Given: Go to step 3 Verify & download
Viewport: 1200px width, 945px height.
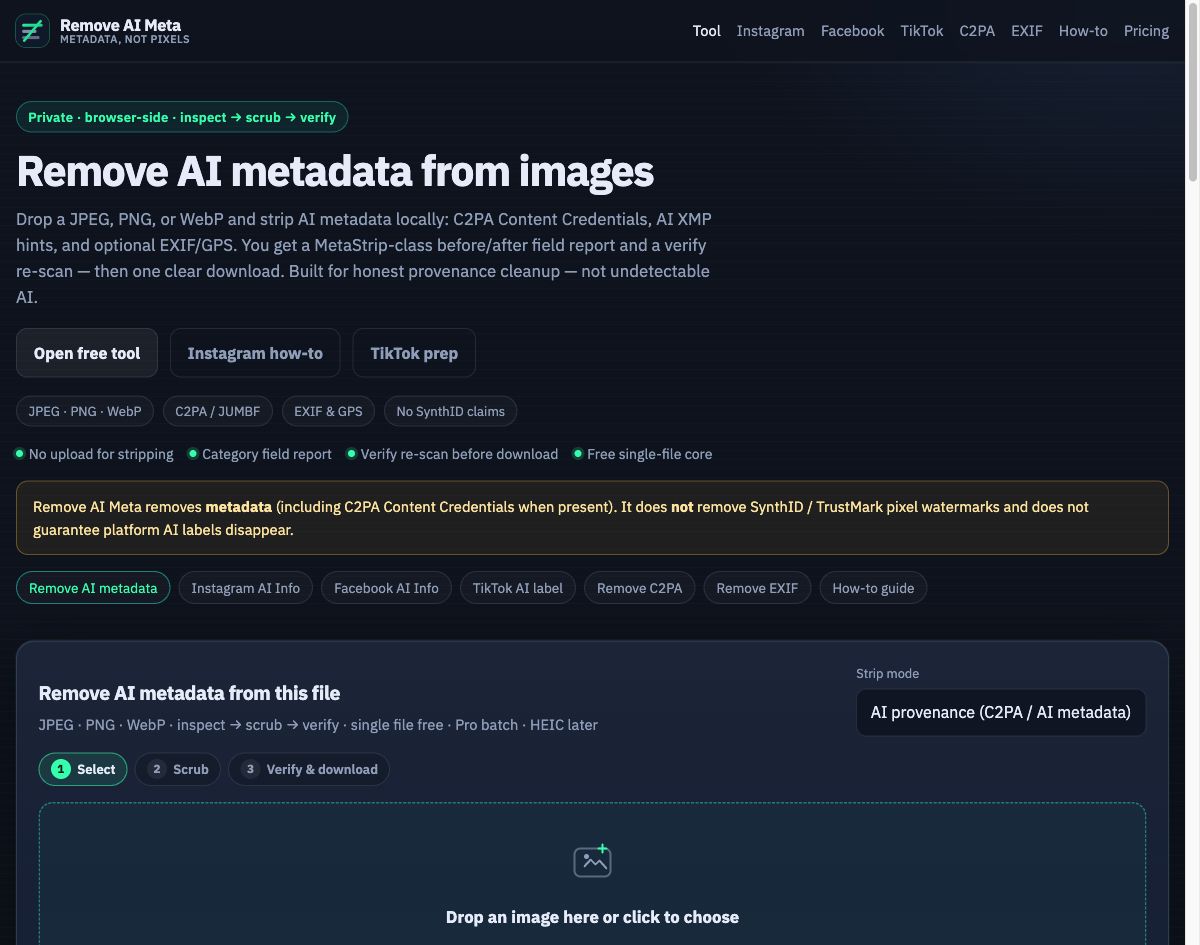Looking at the screenshot, I should (x=309, y=769).
